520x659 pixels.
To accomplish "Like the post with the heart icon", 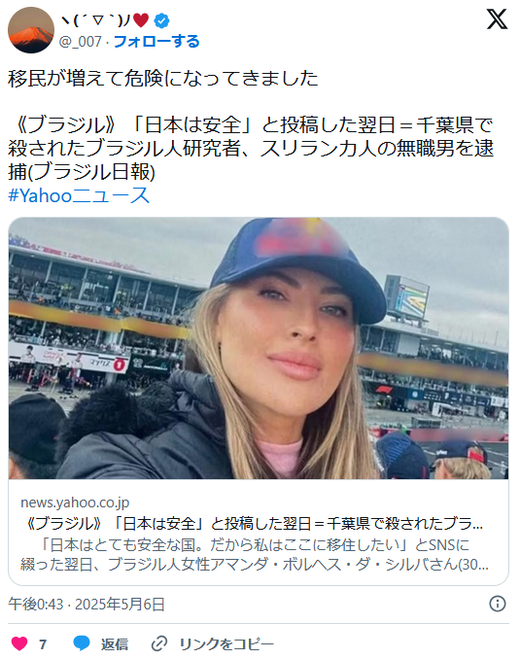I will (x=19, y=643).
